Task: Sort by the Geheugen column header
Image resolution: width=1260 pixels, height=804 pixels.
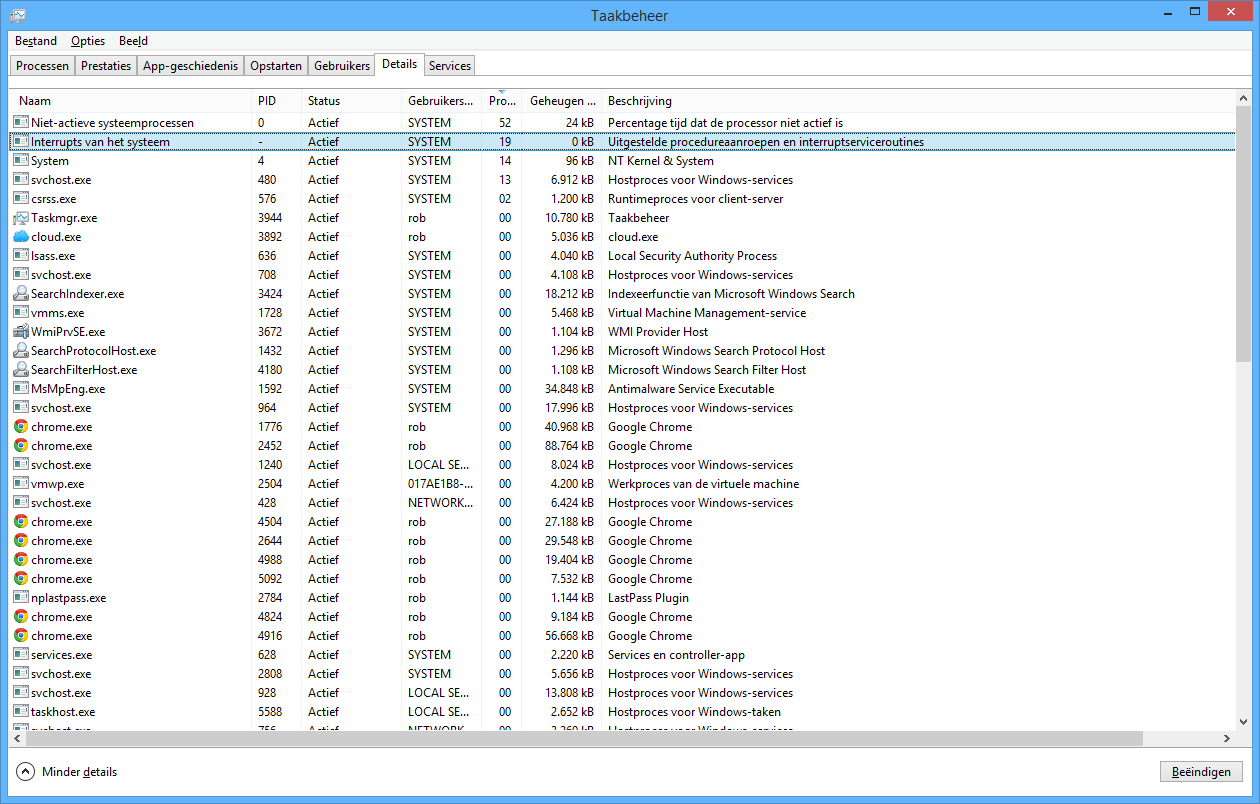Action: (562, 101)
